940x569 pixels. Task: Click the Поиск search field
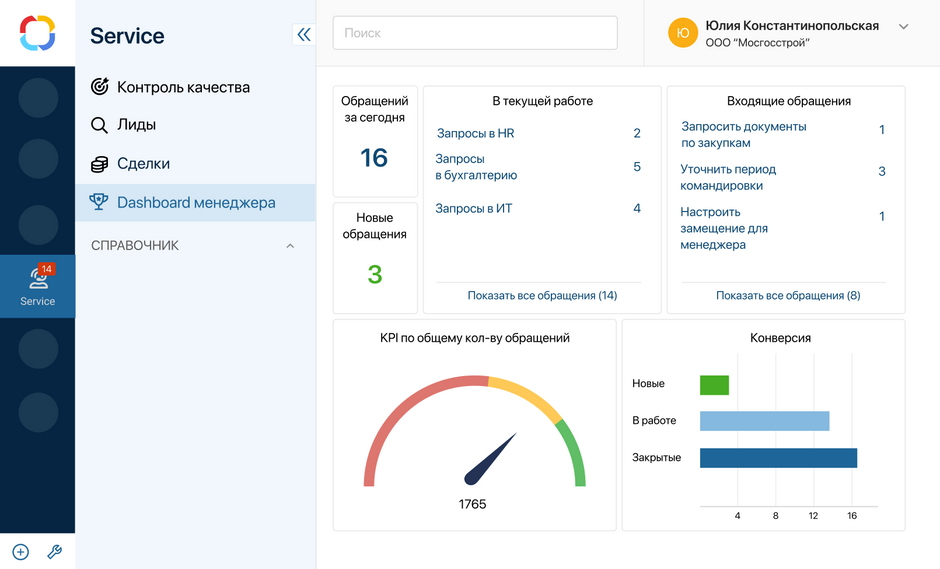click(x=475, y=33)
